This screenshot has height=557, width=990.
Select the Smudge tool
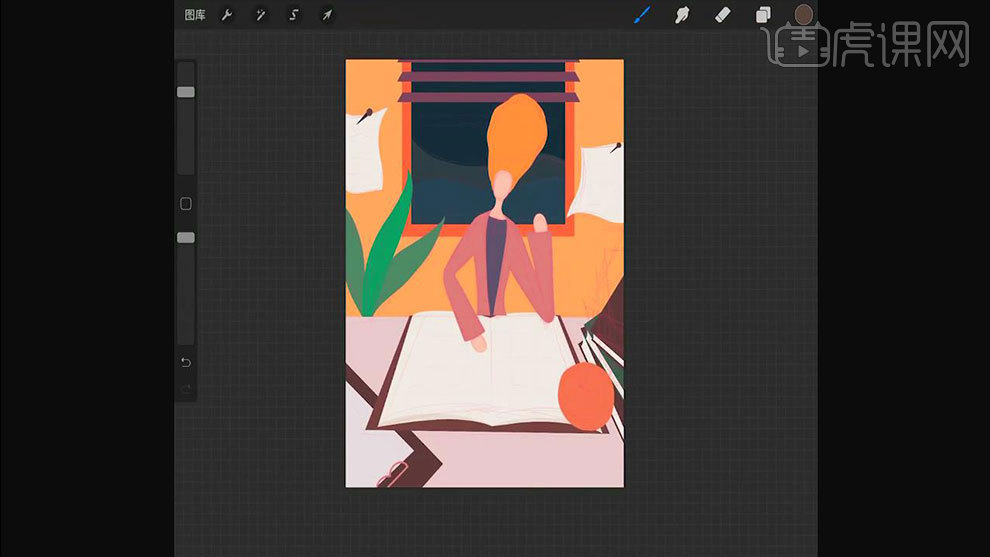(x=682, y=15)
